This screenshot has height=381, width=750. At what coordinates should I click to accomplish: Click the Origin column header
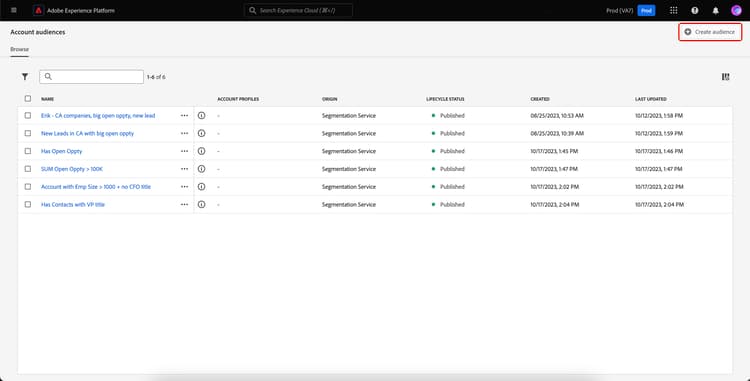point(330,99)
